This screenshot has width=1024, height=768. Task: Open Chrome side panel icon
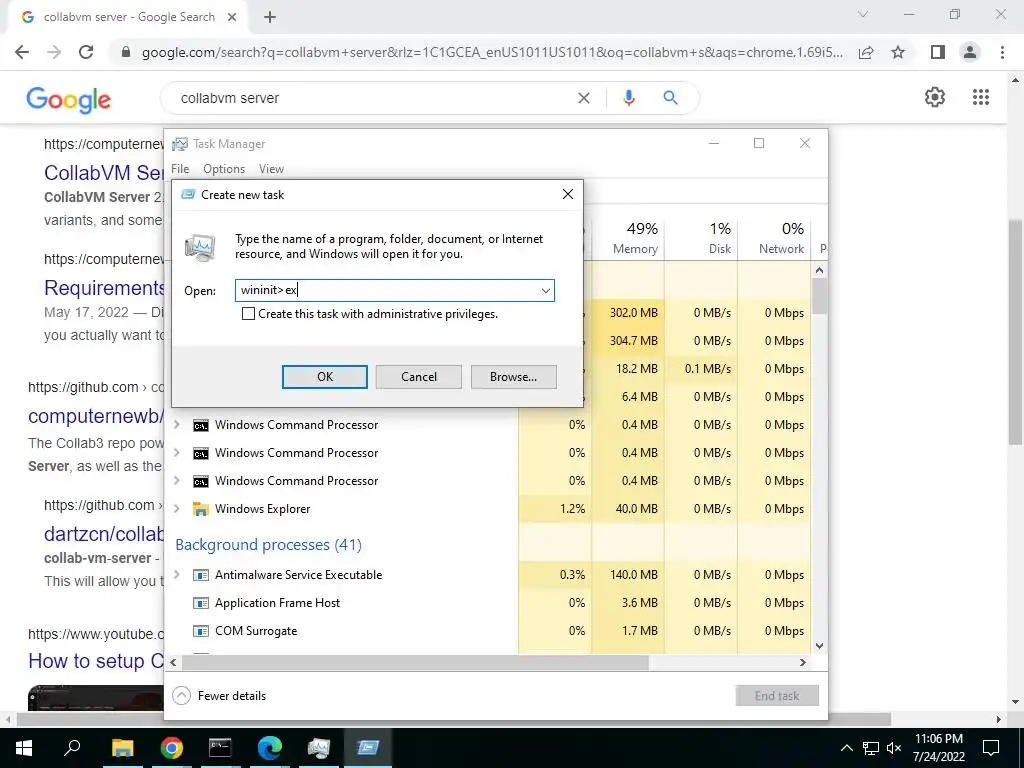click(x=938, y=52)
